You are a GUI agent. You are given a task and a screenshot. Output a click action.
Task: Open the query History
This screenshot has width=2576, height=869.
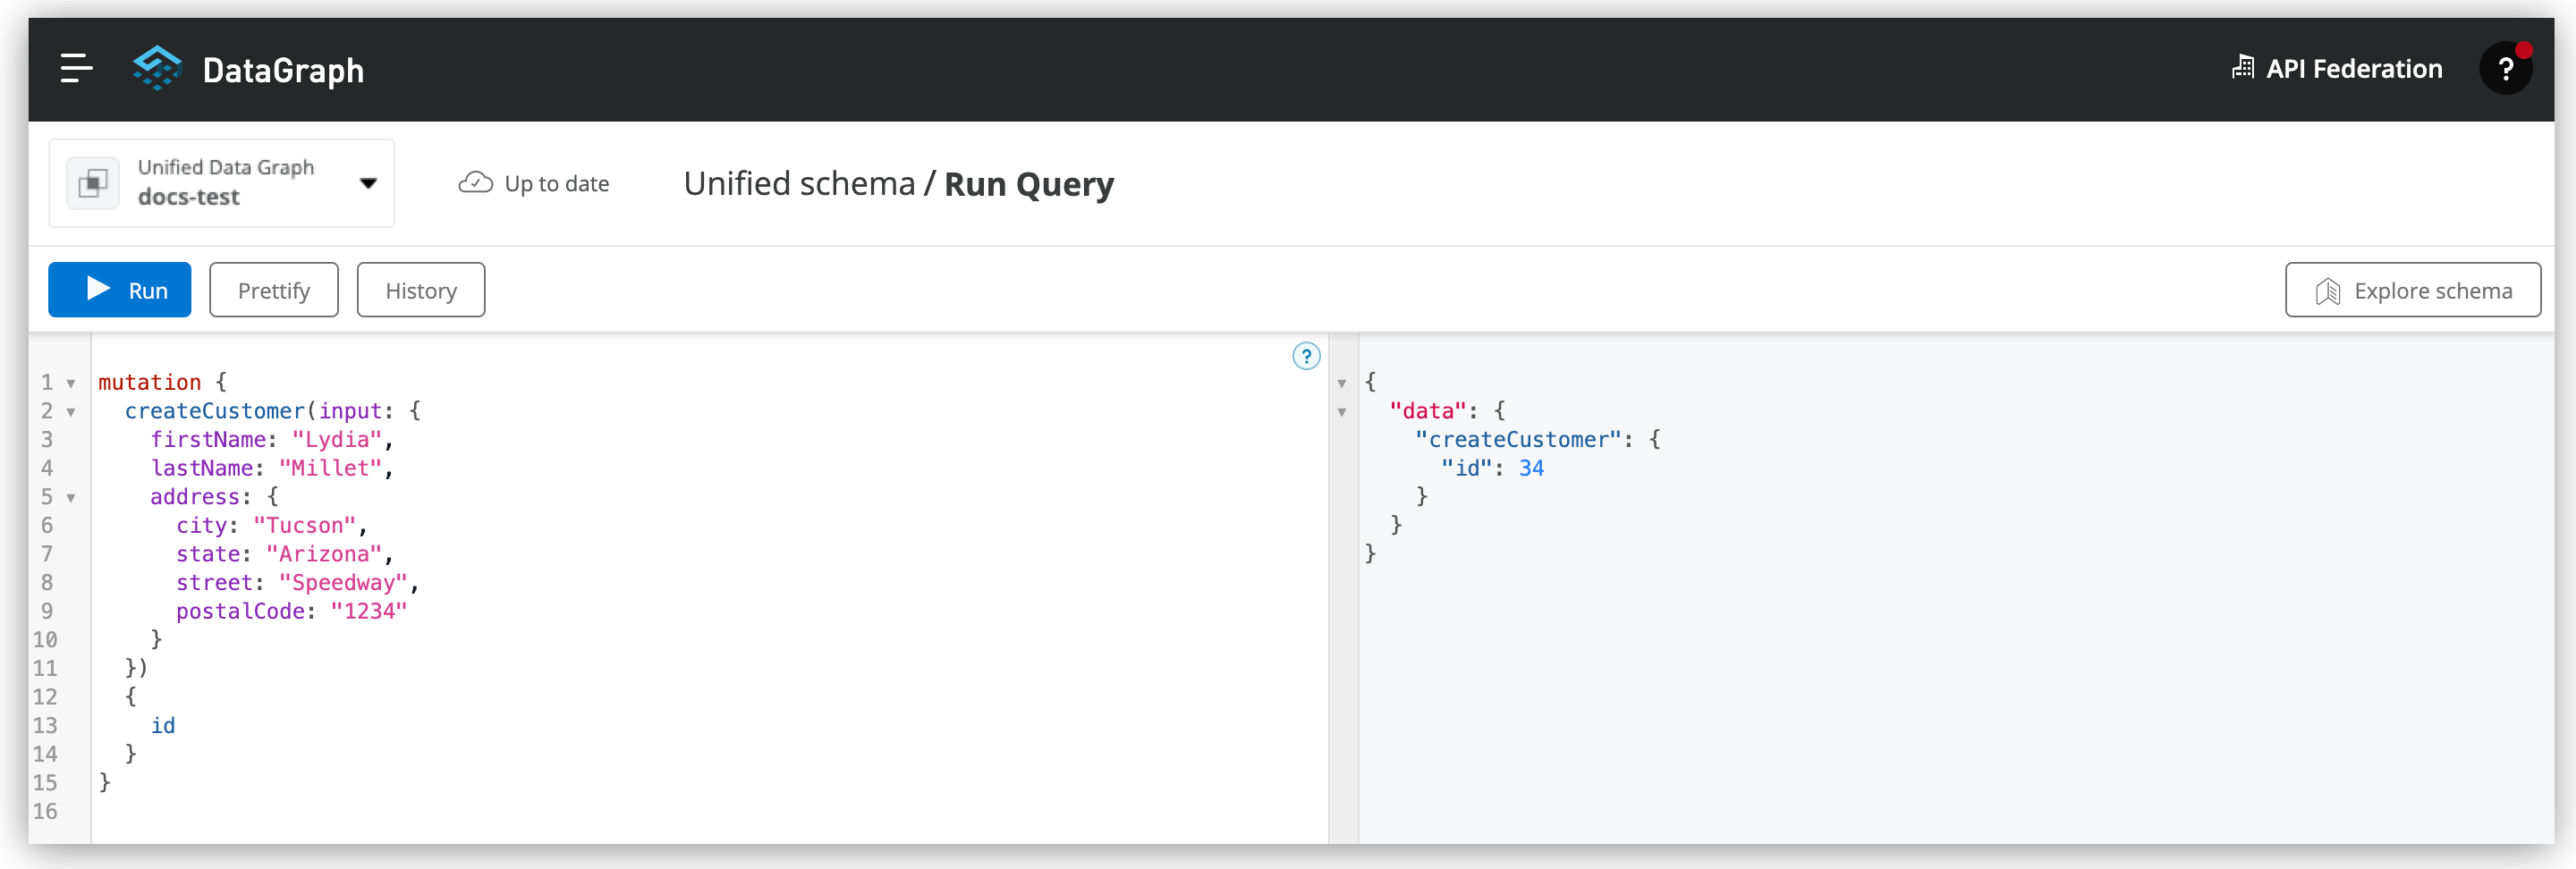(420, 289)
